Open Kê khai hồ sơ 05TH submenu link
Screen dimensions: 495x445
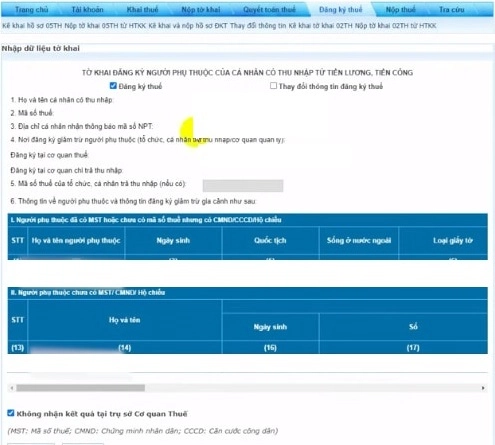(x=32, y=26)
